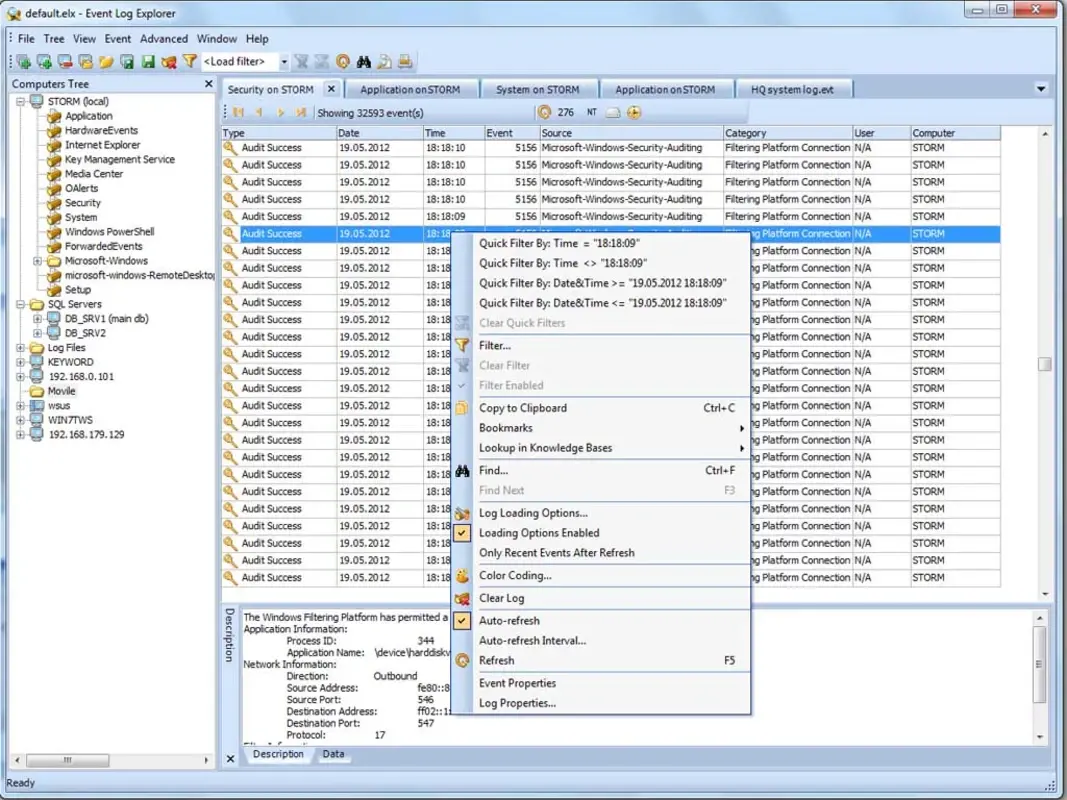
Task: Click the yellow open folder toolbar icon
Action: point(106,61)
